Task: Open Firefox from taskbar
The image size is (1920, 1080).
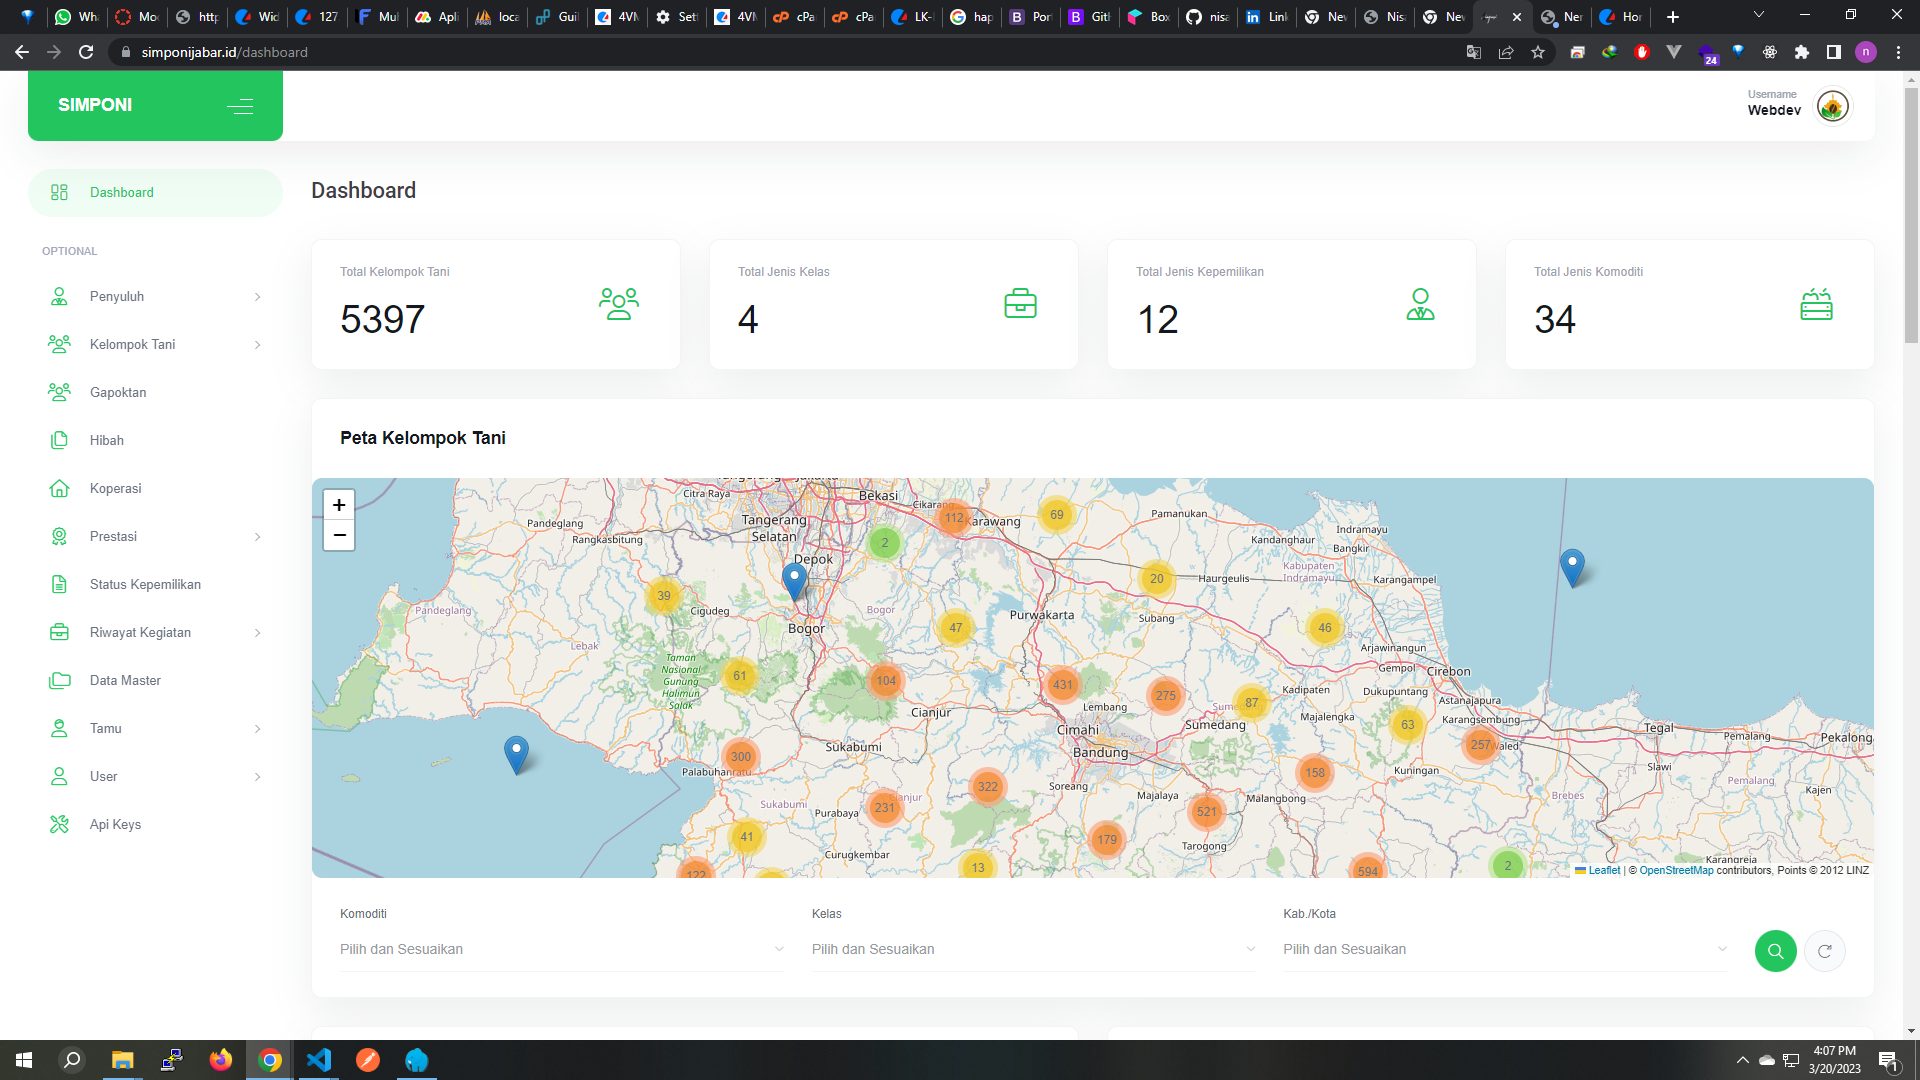Action: coord(221,1060)
